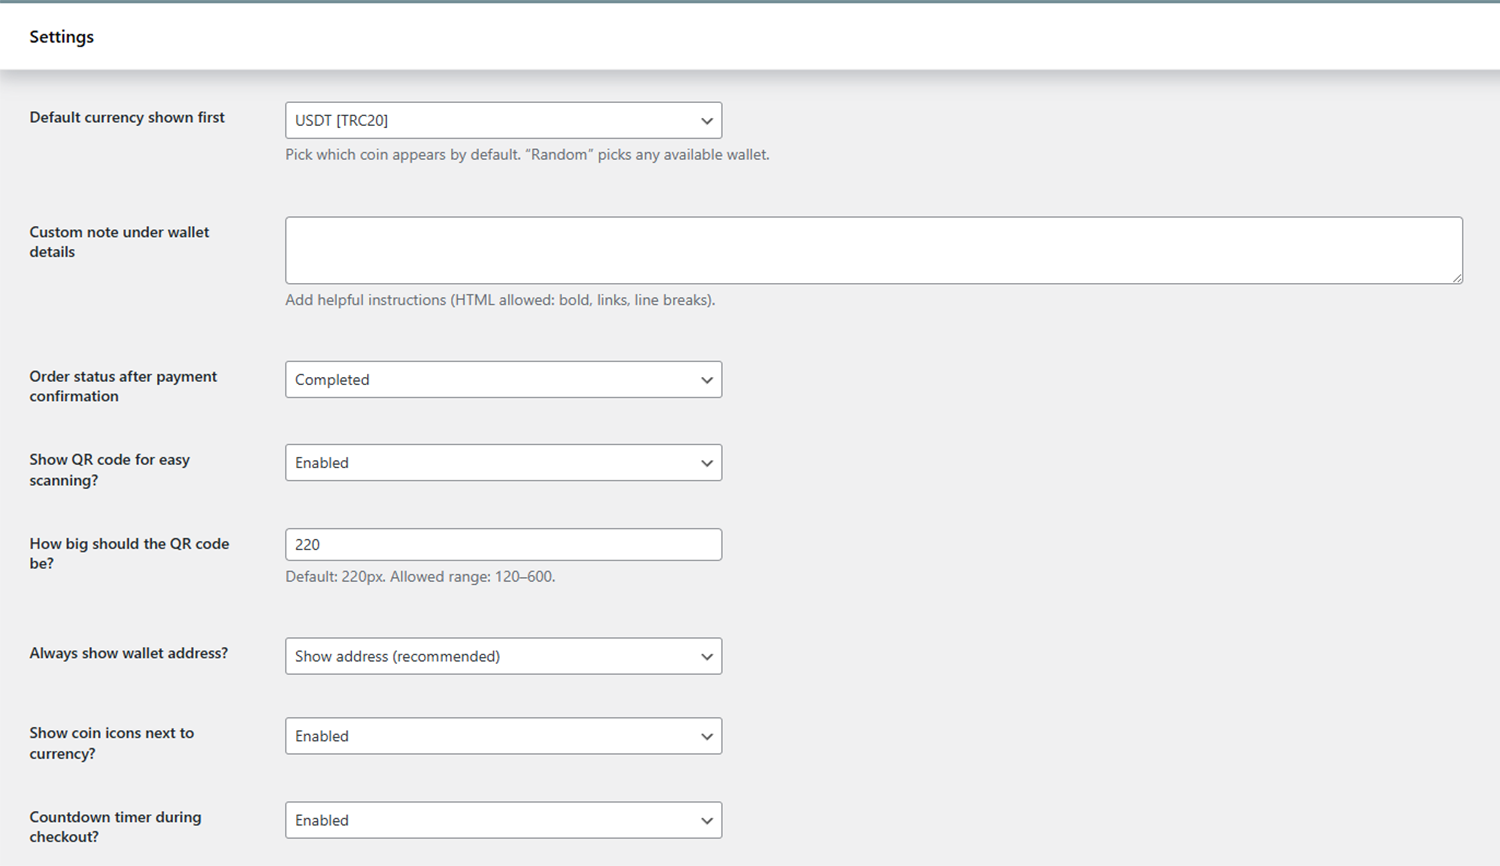Viewport: 1500px width, 866px height.
Task: Click the Show address (recommended) text
Action: [397, 656]
